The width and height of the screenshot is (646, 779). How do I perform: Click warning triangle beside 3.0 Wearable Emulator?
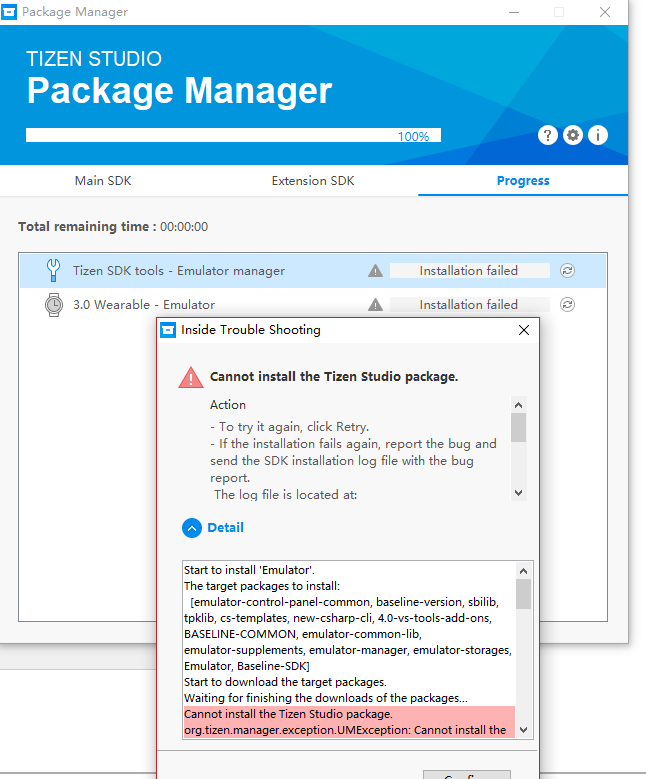(376, 305)
